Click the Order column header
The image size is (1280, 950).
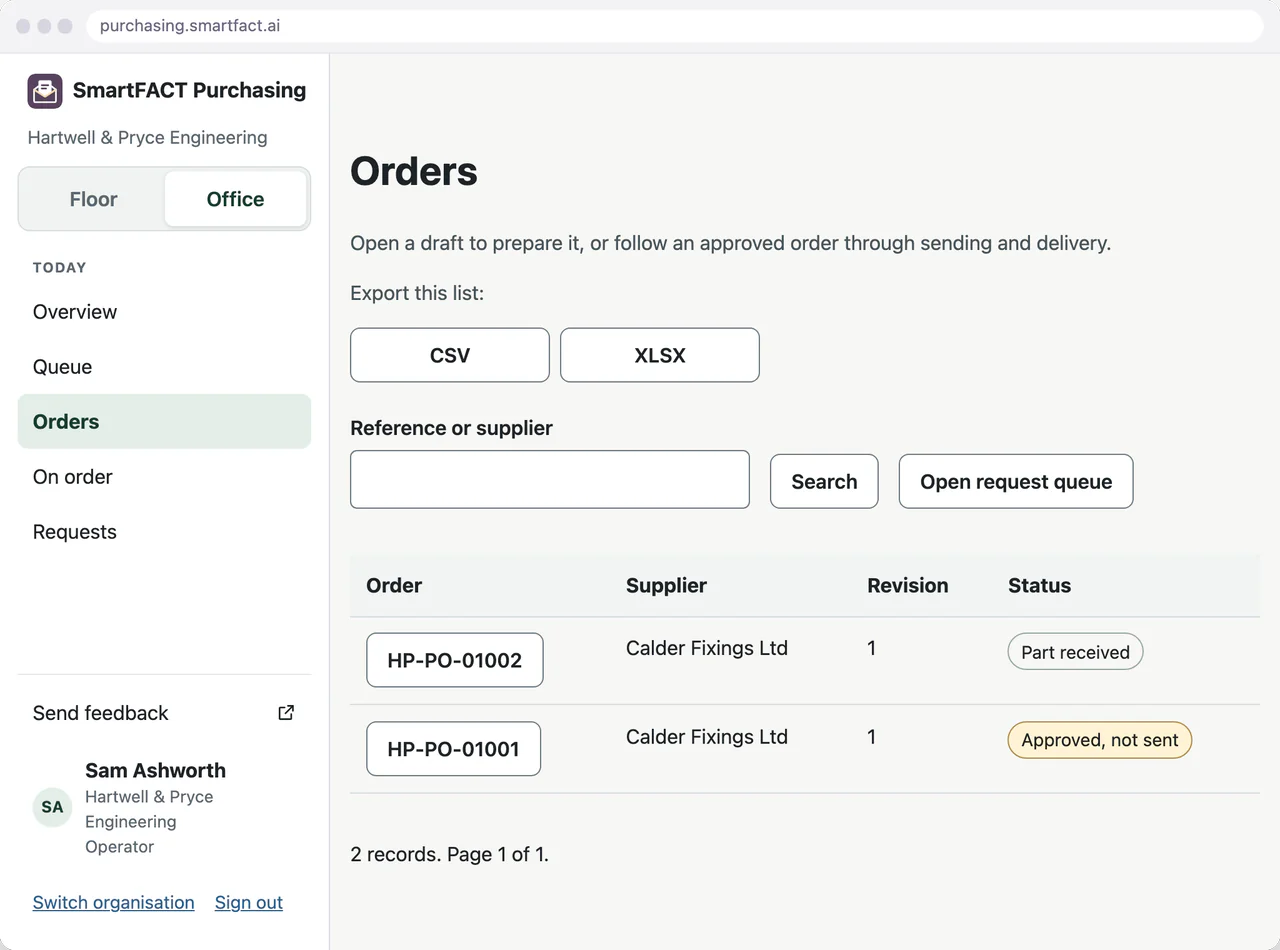click(x=395, y=586)
